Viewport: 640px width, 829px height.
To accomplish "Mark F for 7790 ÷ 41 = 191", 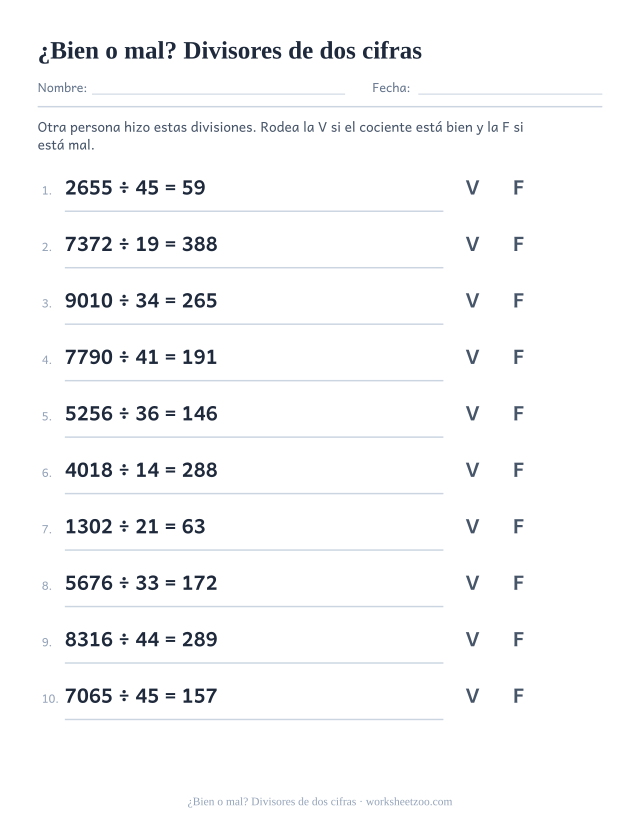I will point(518,357).
